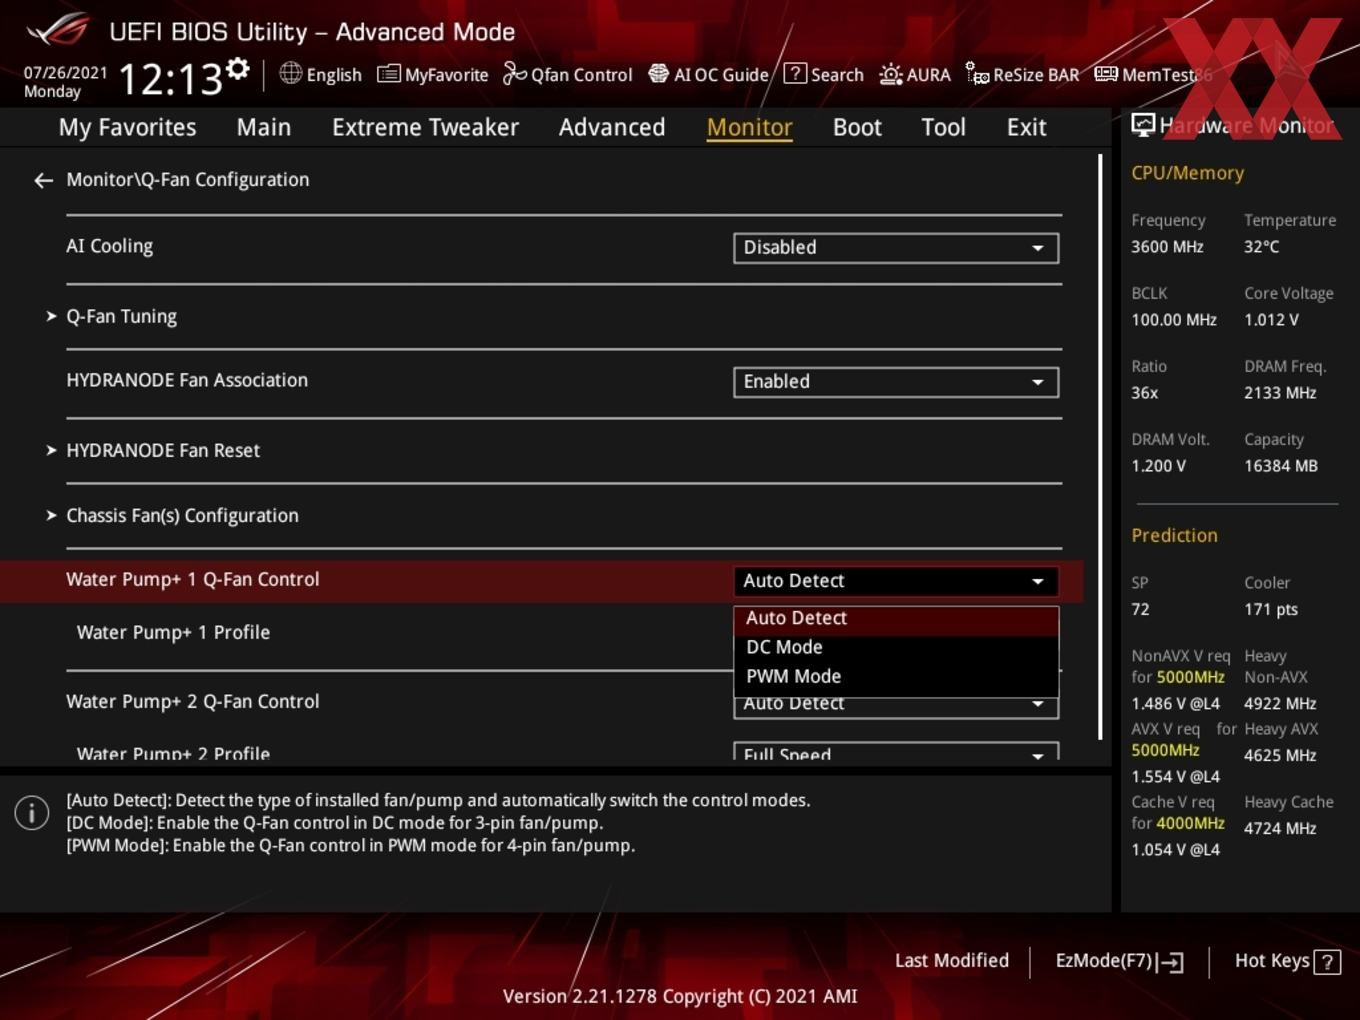Click the globe language icon

(290, 73)
